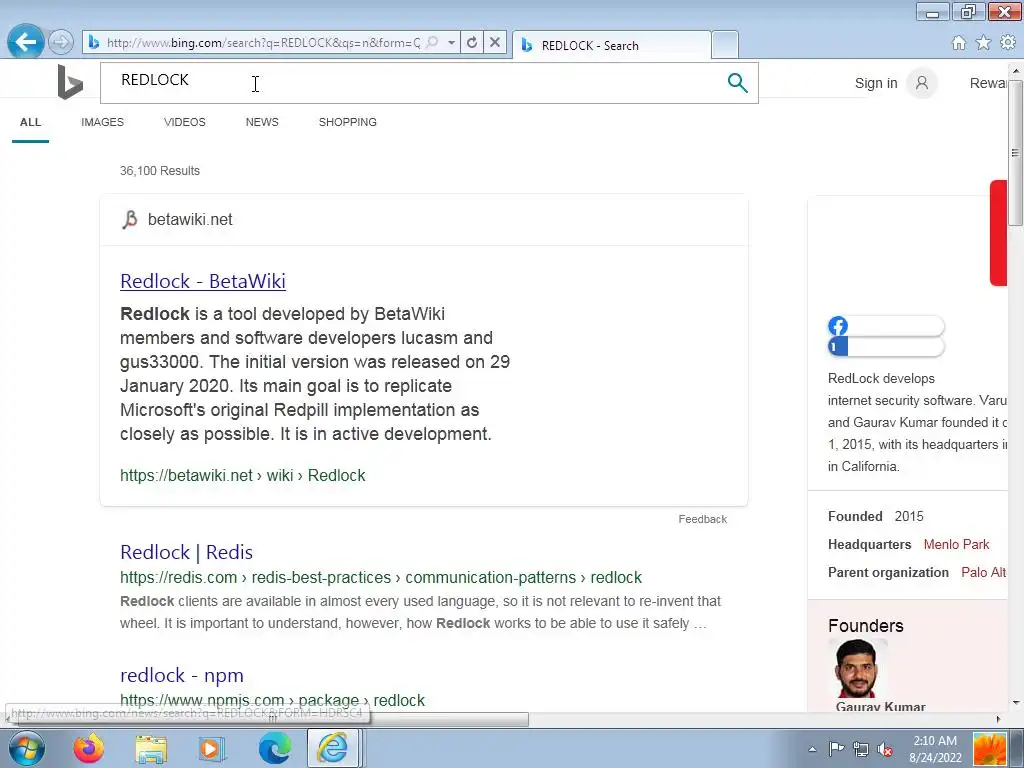Open the Redlock | Redis result

186,552
